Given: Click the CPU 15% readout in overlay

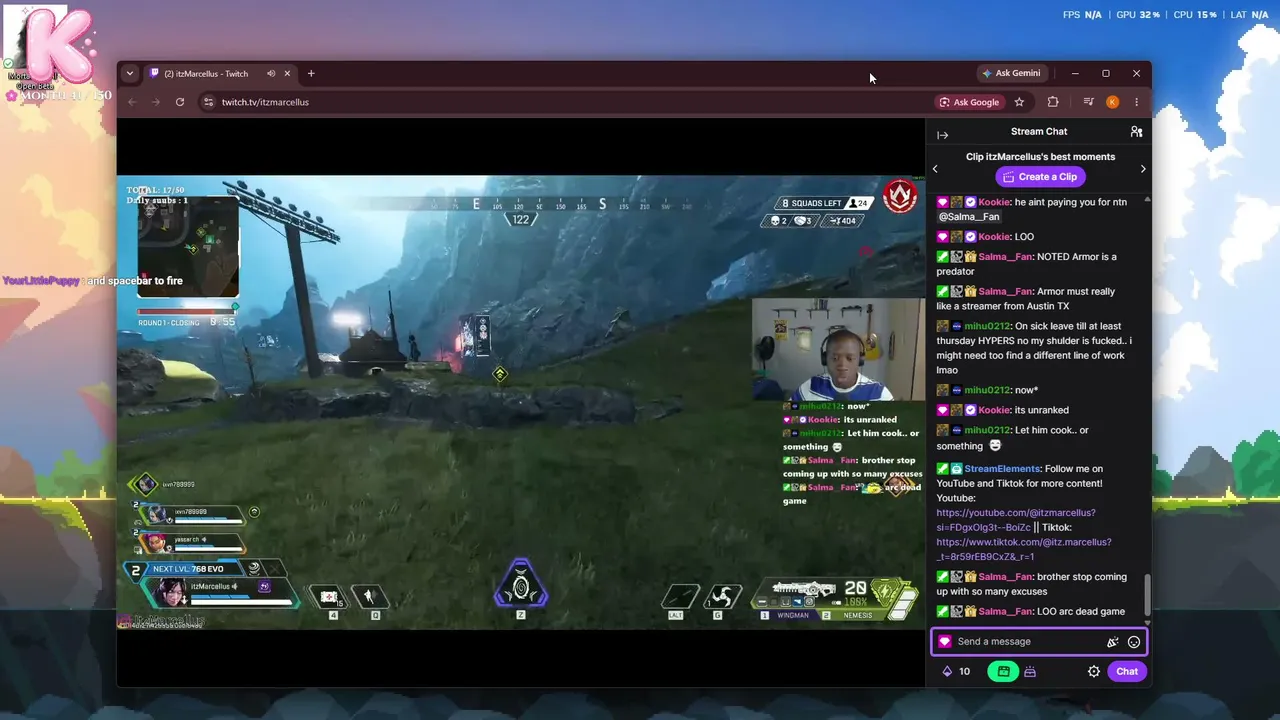Looking at the screenshot, I should pos(1194,15).
